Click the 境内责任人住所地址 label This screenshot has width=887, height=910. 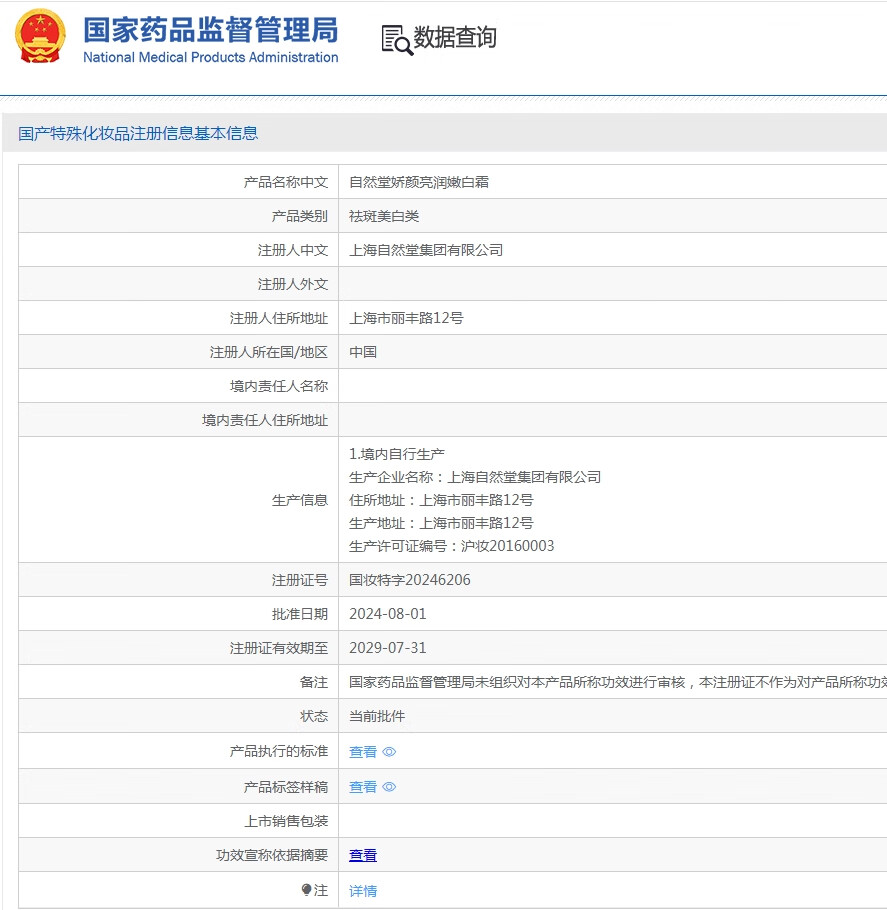click(x=265, y=420)
